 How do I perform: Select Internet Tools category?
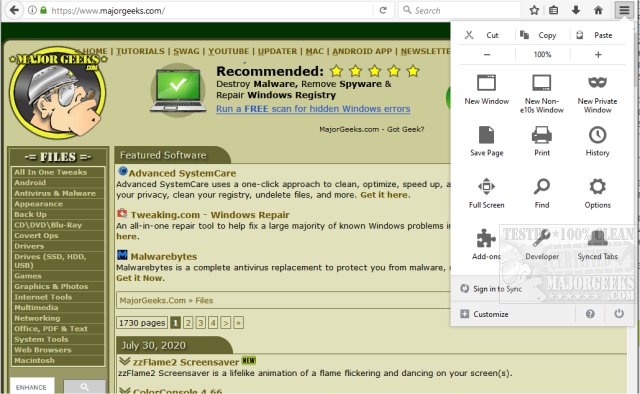(x=58, y=297)
